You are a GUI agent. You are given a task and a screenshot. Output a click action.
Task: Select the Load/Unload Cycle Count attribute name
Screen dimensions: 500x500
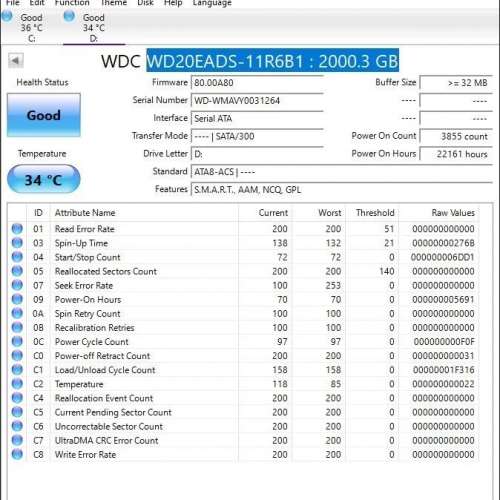pyautogui.click(x=105, y=370)
